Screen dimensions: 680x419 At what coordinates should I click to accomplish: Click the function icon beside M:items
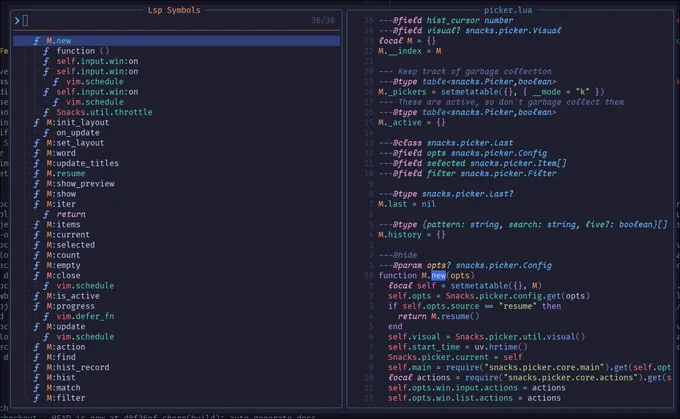point(37,225)
